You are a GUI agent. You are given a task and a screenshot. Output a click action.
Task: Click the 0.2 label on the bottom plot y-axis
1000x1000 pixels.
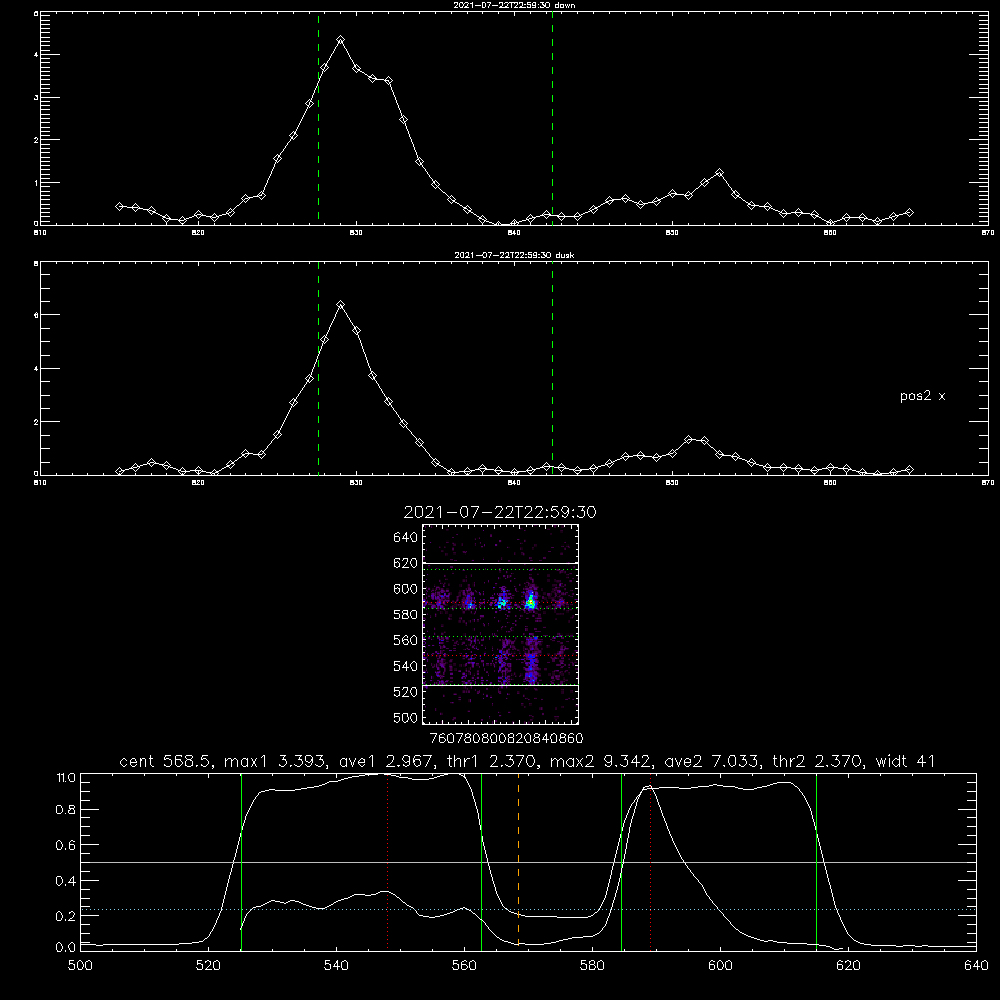point(66,916)
